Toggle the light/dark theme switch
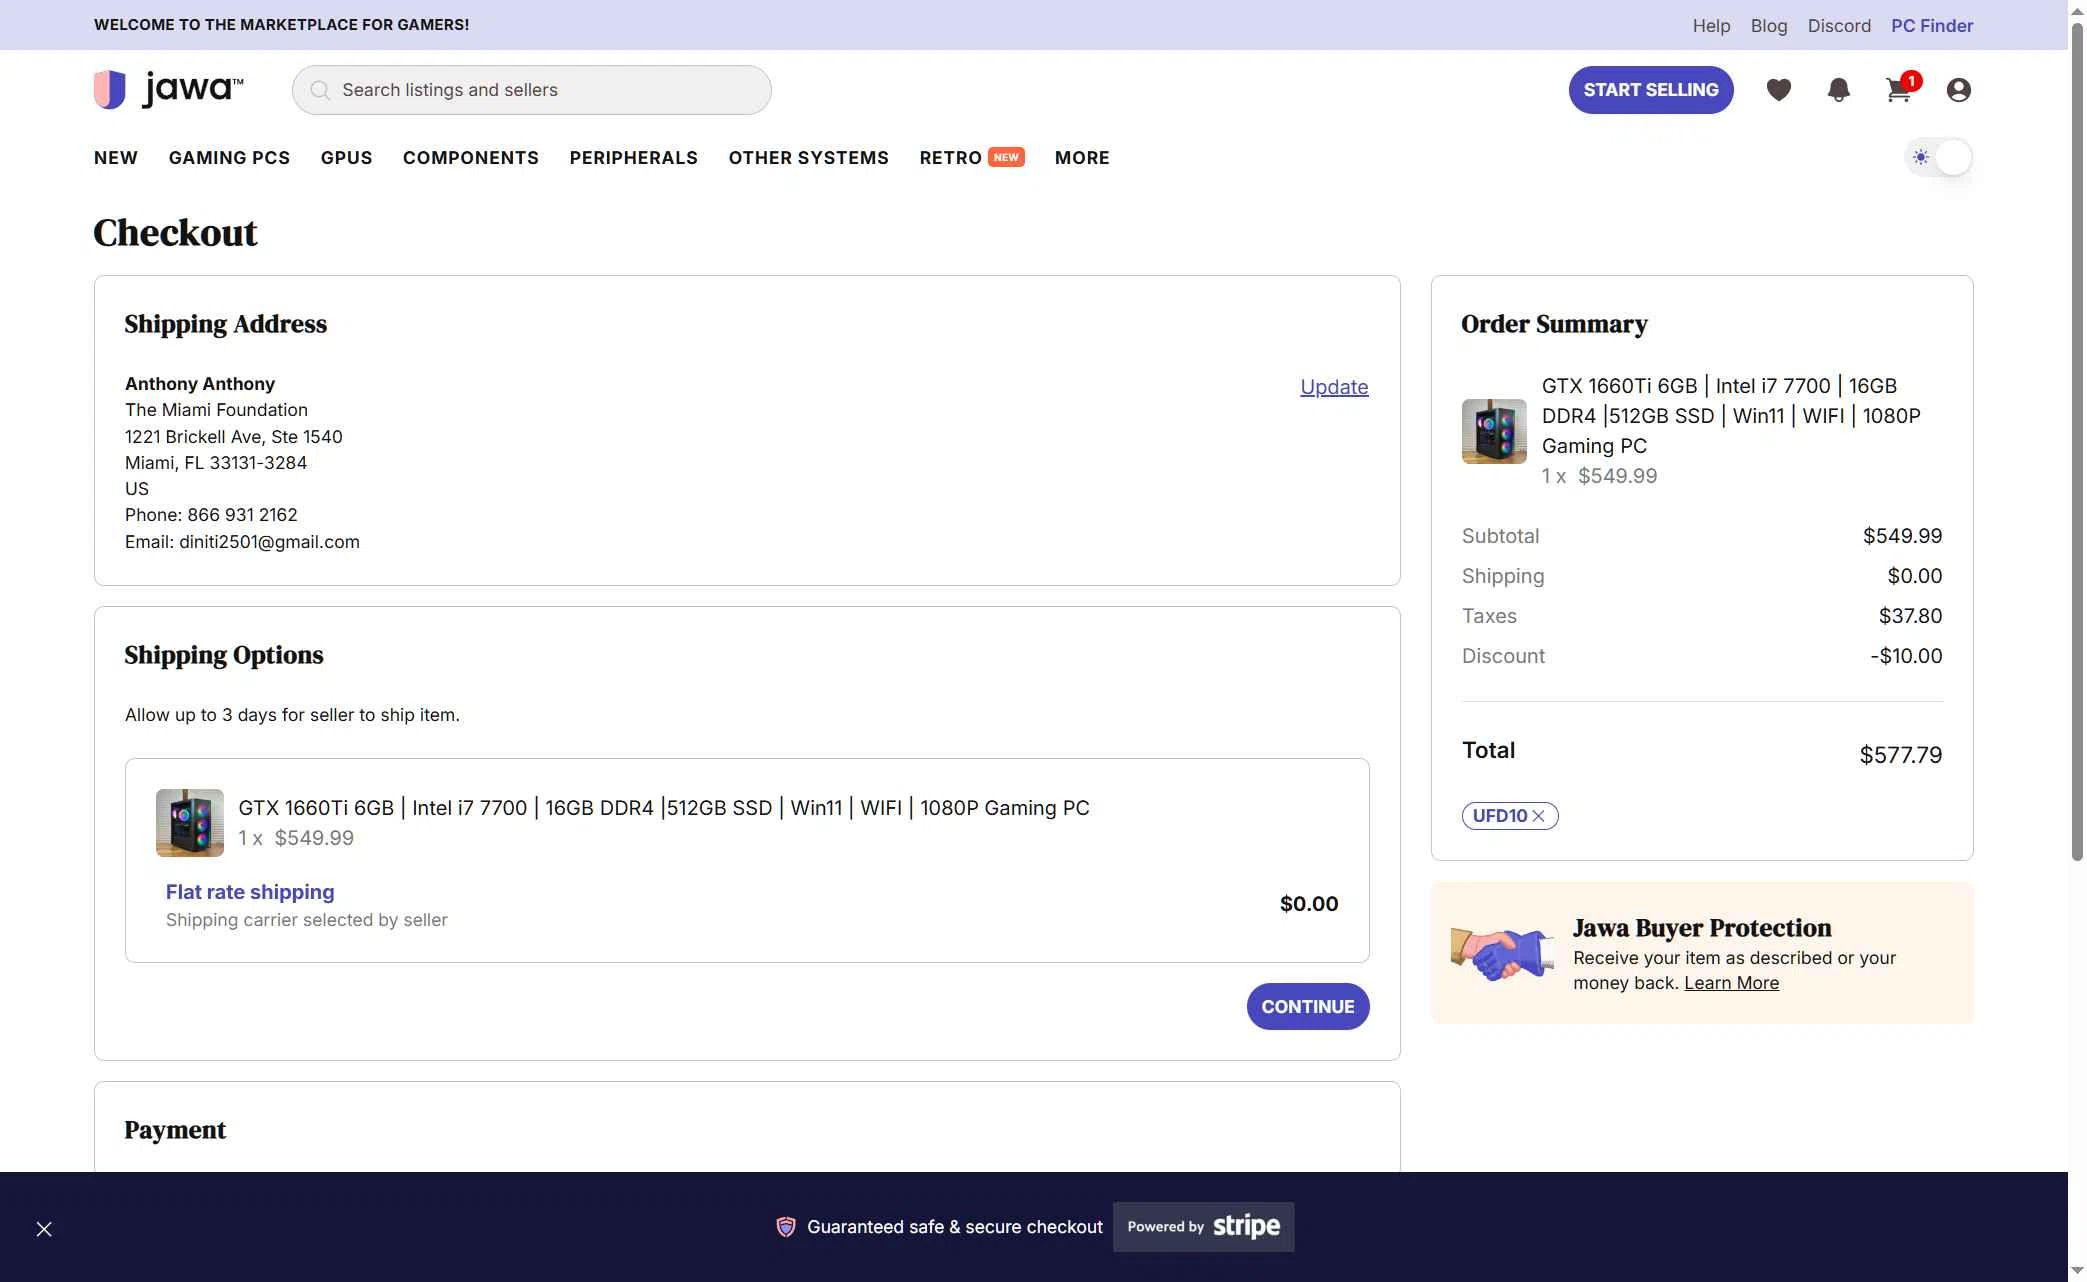 pyautogui.click(x=1940, y=157)
